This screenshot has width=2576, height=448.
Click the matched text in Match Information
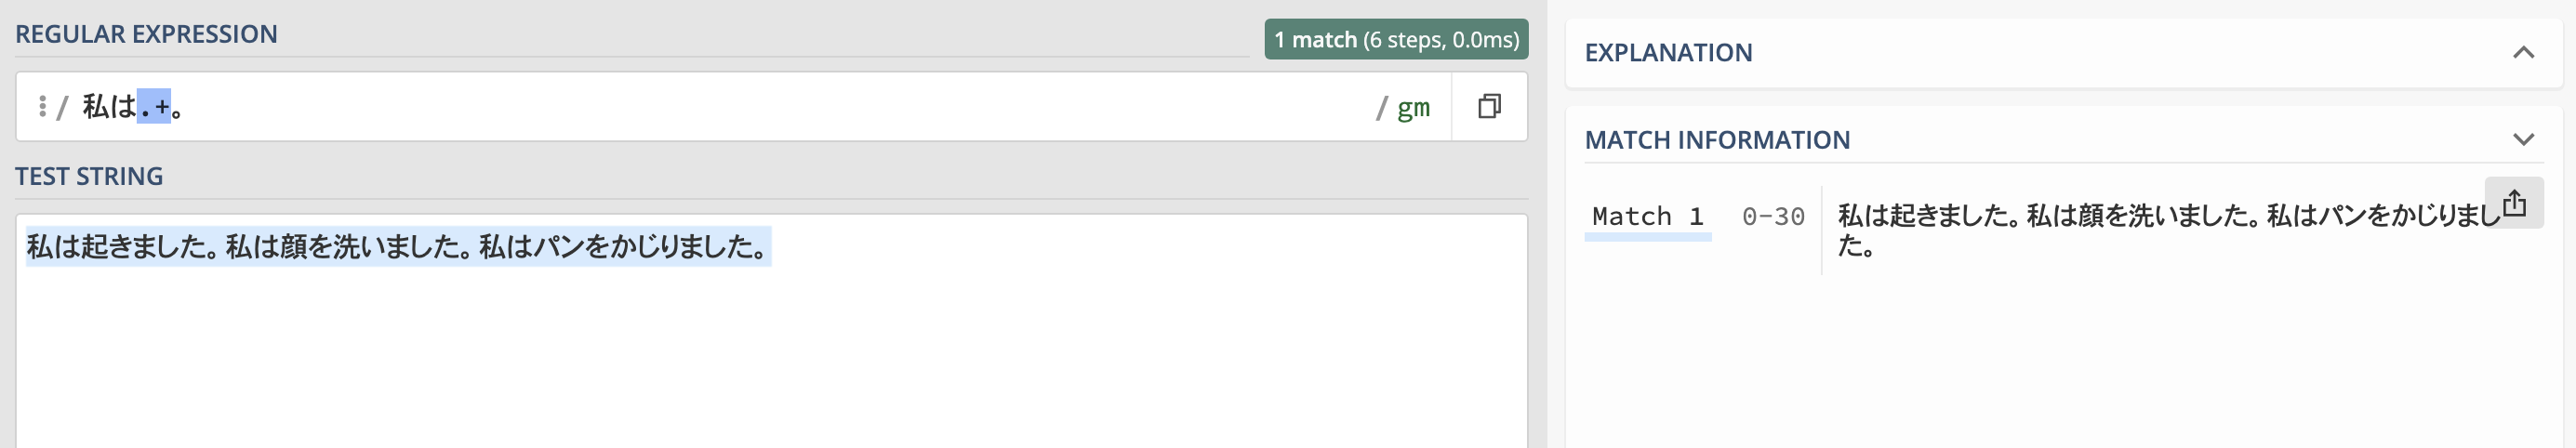click(2160, 217)
